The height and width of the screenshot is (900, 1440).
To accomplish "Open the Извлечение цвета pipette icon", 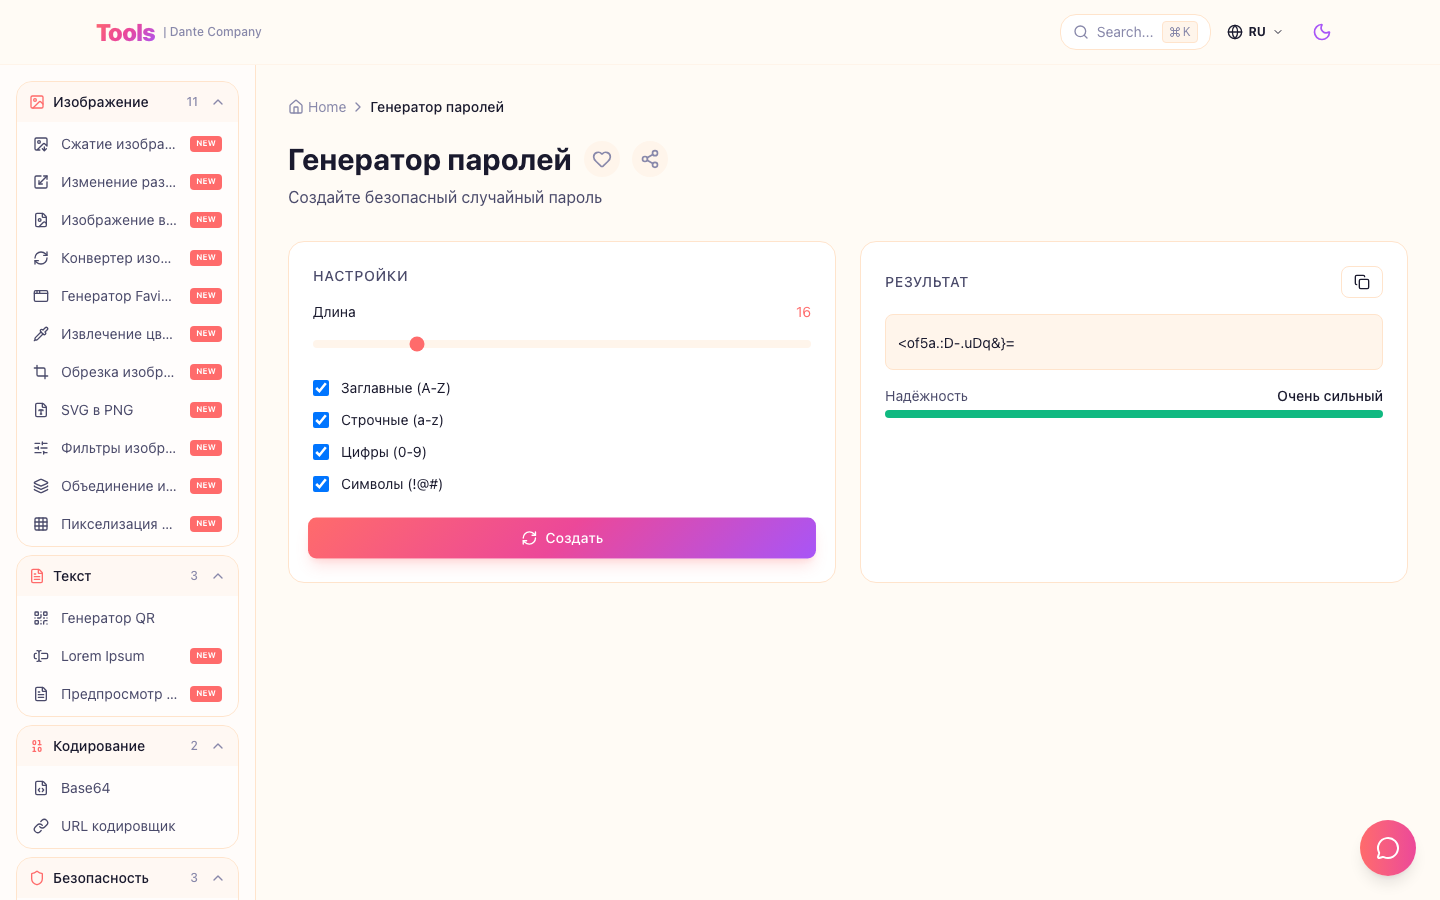I will pos(41,334).
